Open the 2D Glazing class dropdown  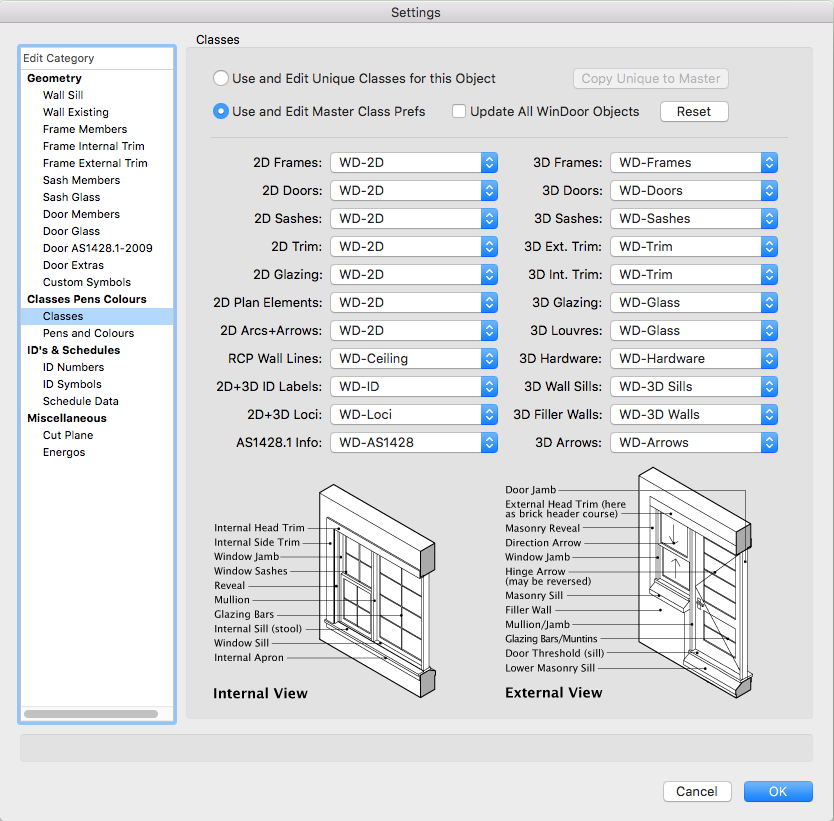click(413, 274)
